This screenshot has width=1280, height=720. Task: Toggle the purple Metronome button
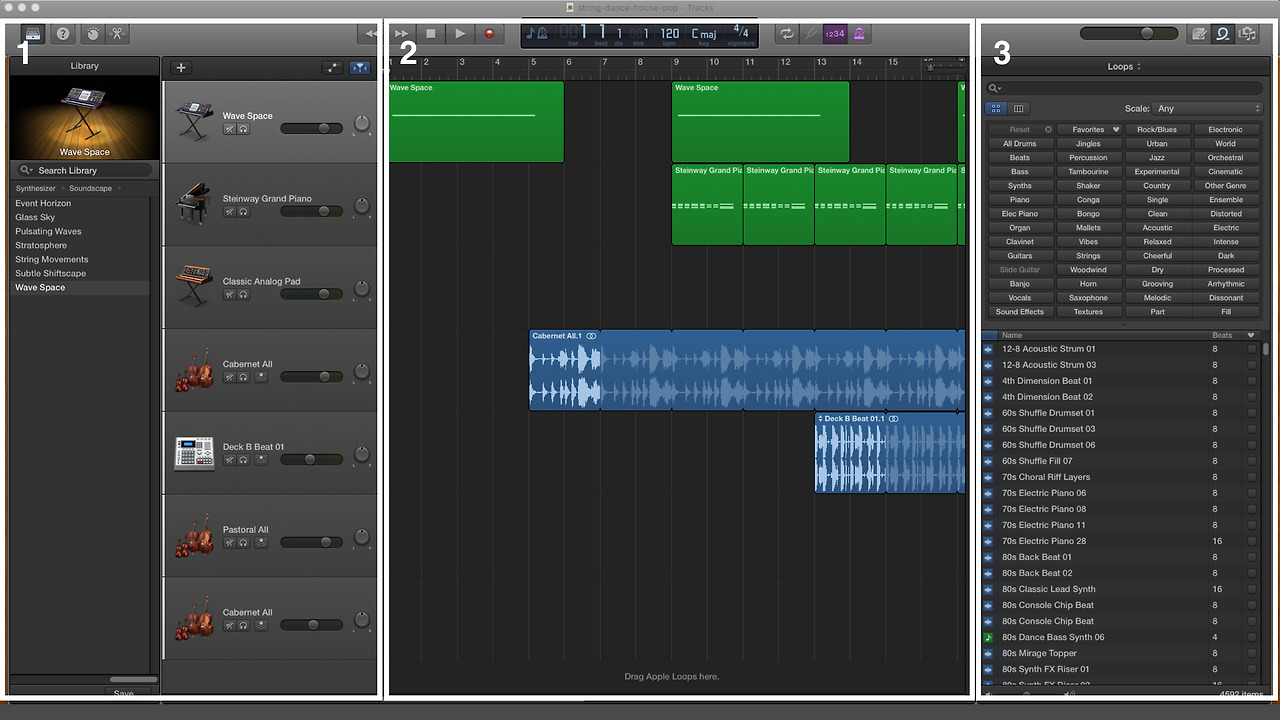coord(858,34)
